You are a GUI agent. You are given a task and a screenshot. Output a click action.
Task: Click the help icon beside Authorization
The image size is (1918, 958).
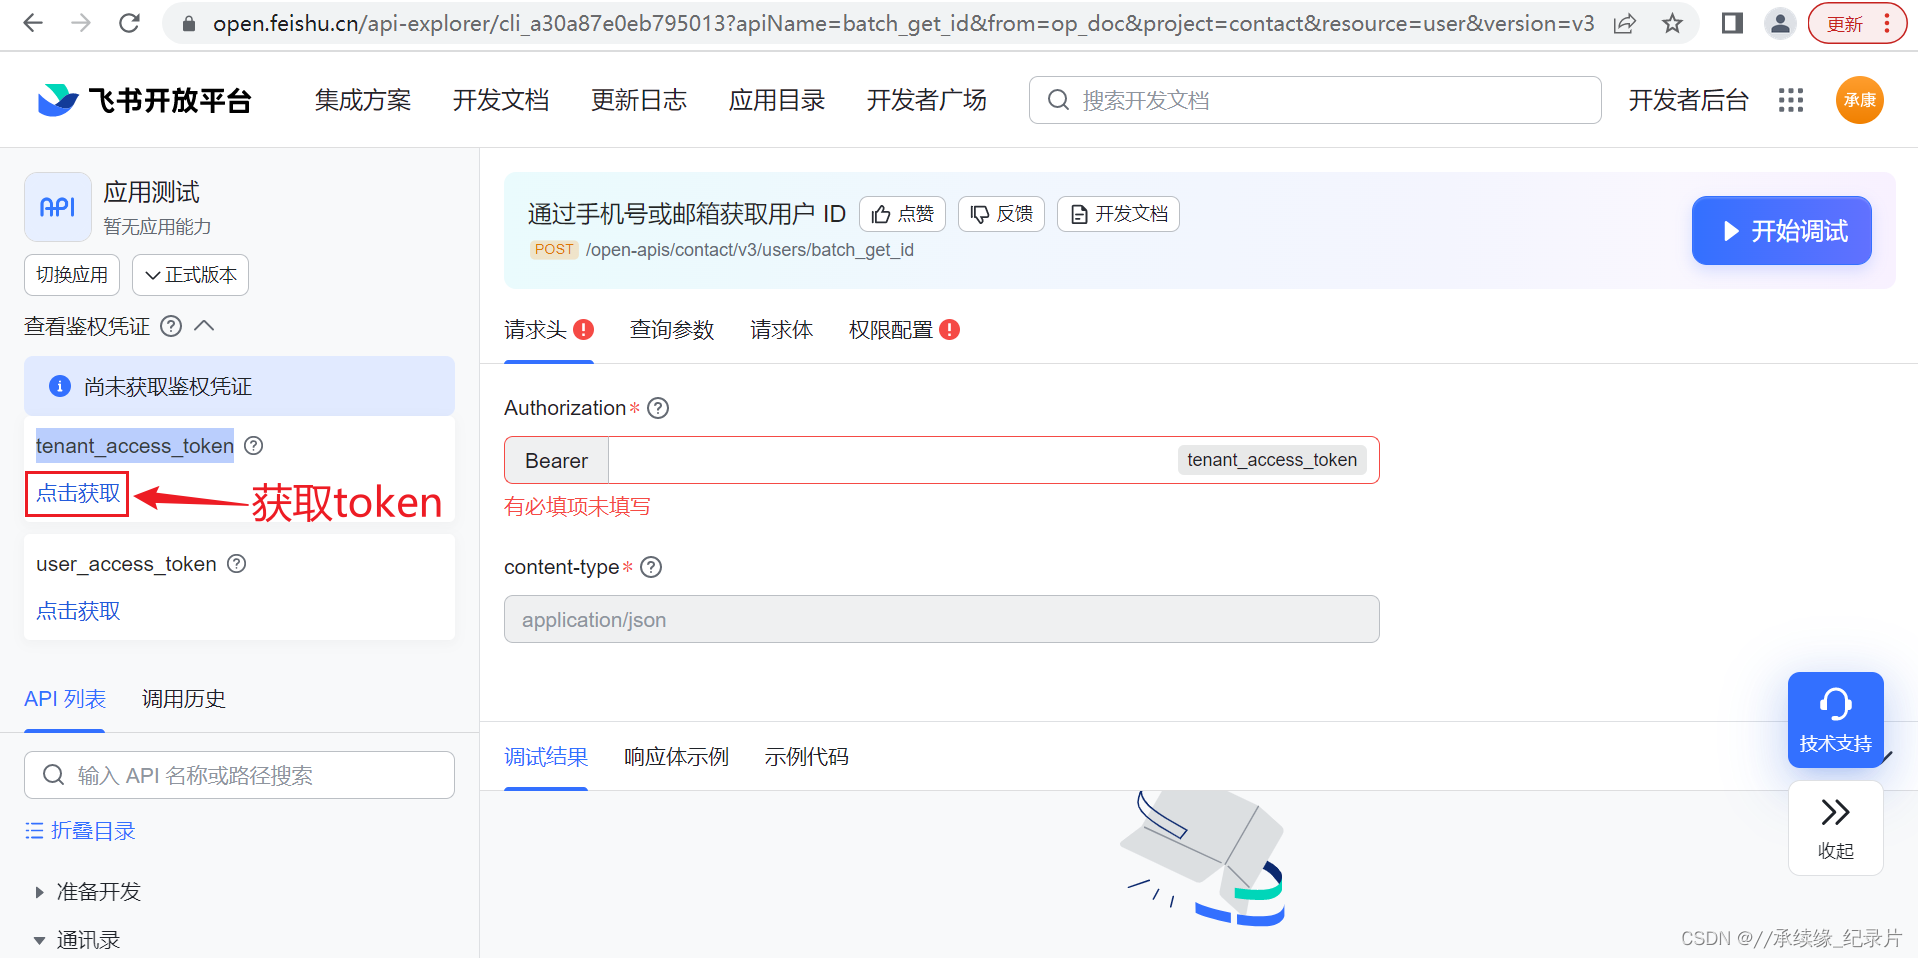click(x=658, y=408)
